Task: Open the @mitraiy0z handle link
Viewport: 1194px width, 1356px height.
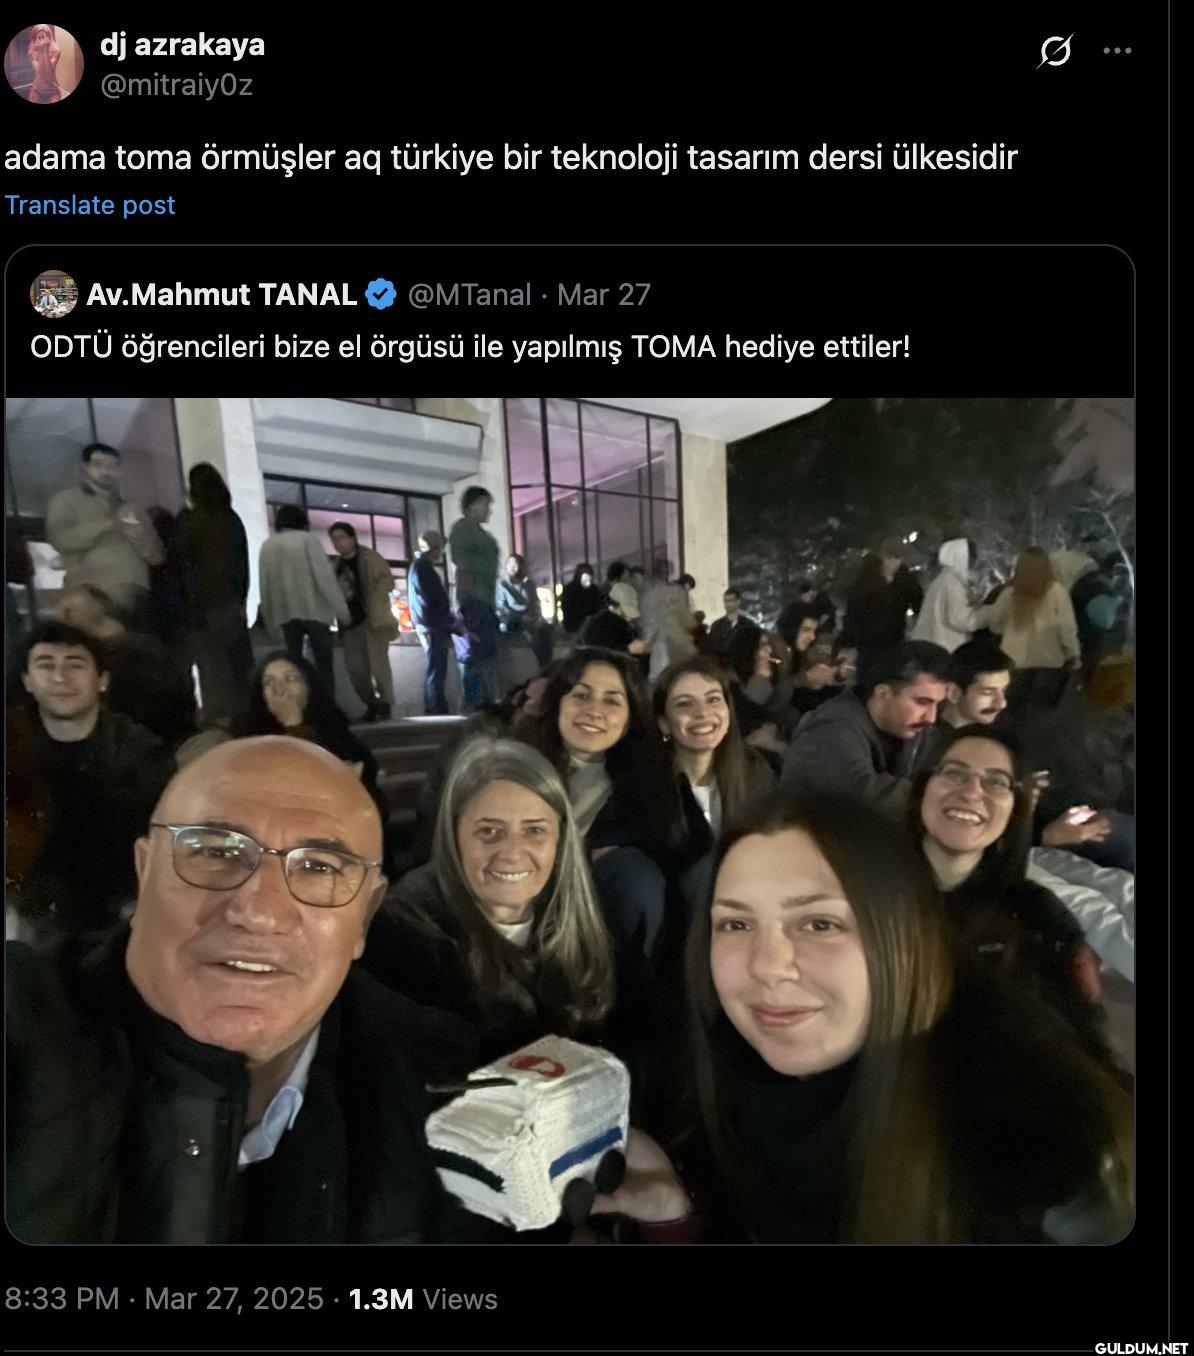Action: click(x=176, y=86)
